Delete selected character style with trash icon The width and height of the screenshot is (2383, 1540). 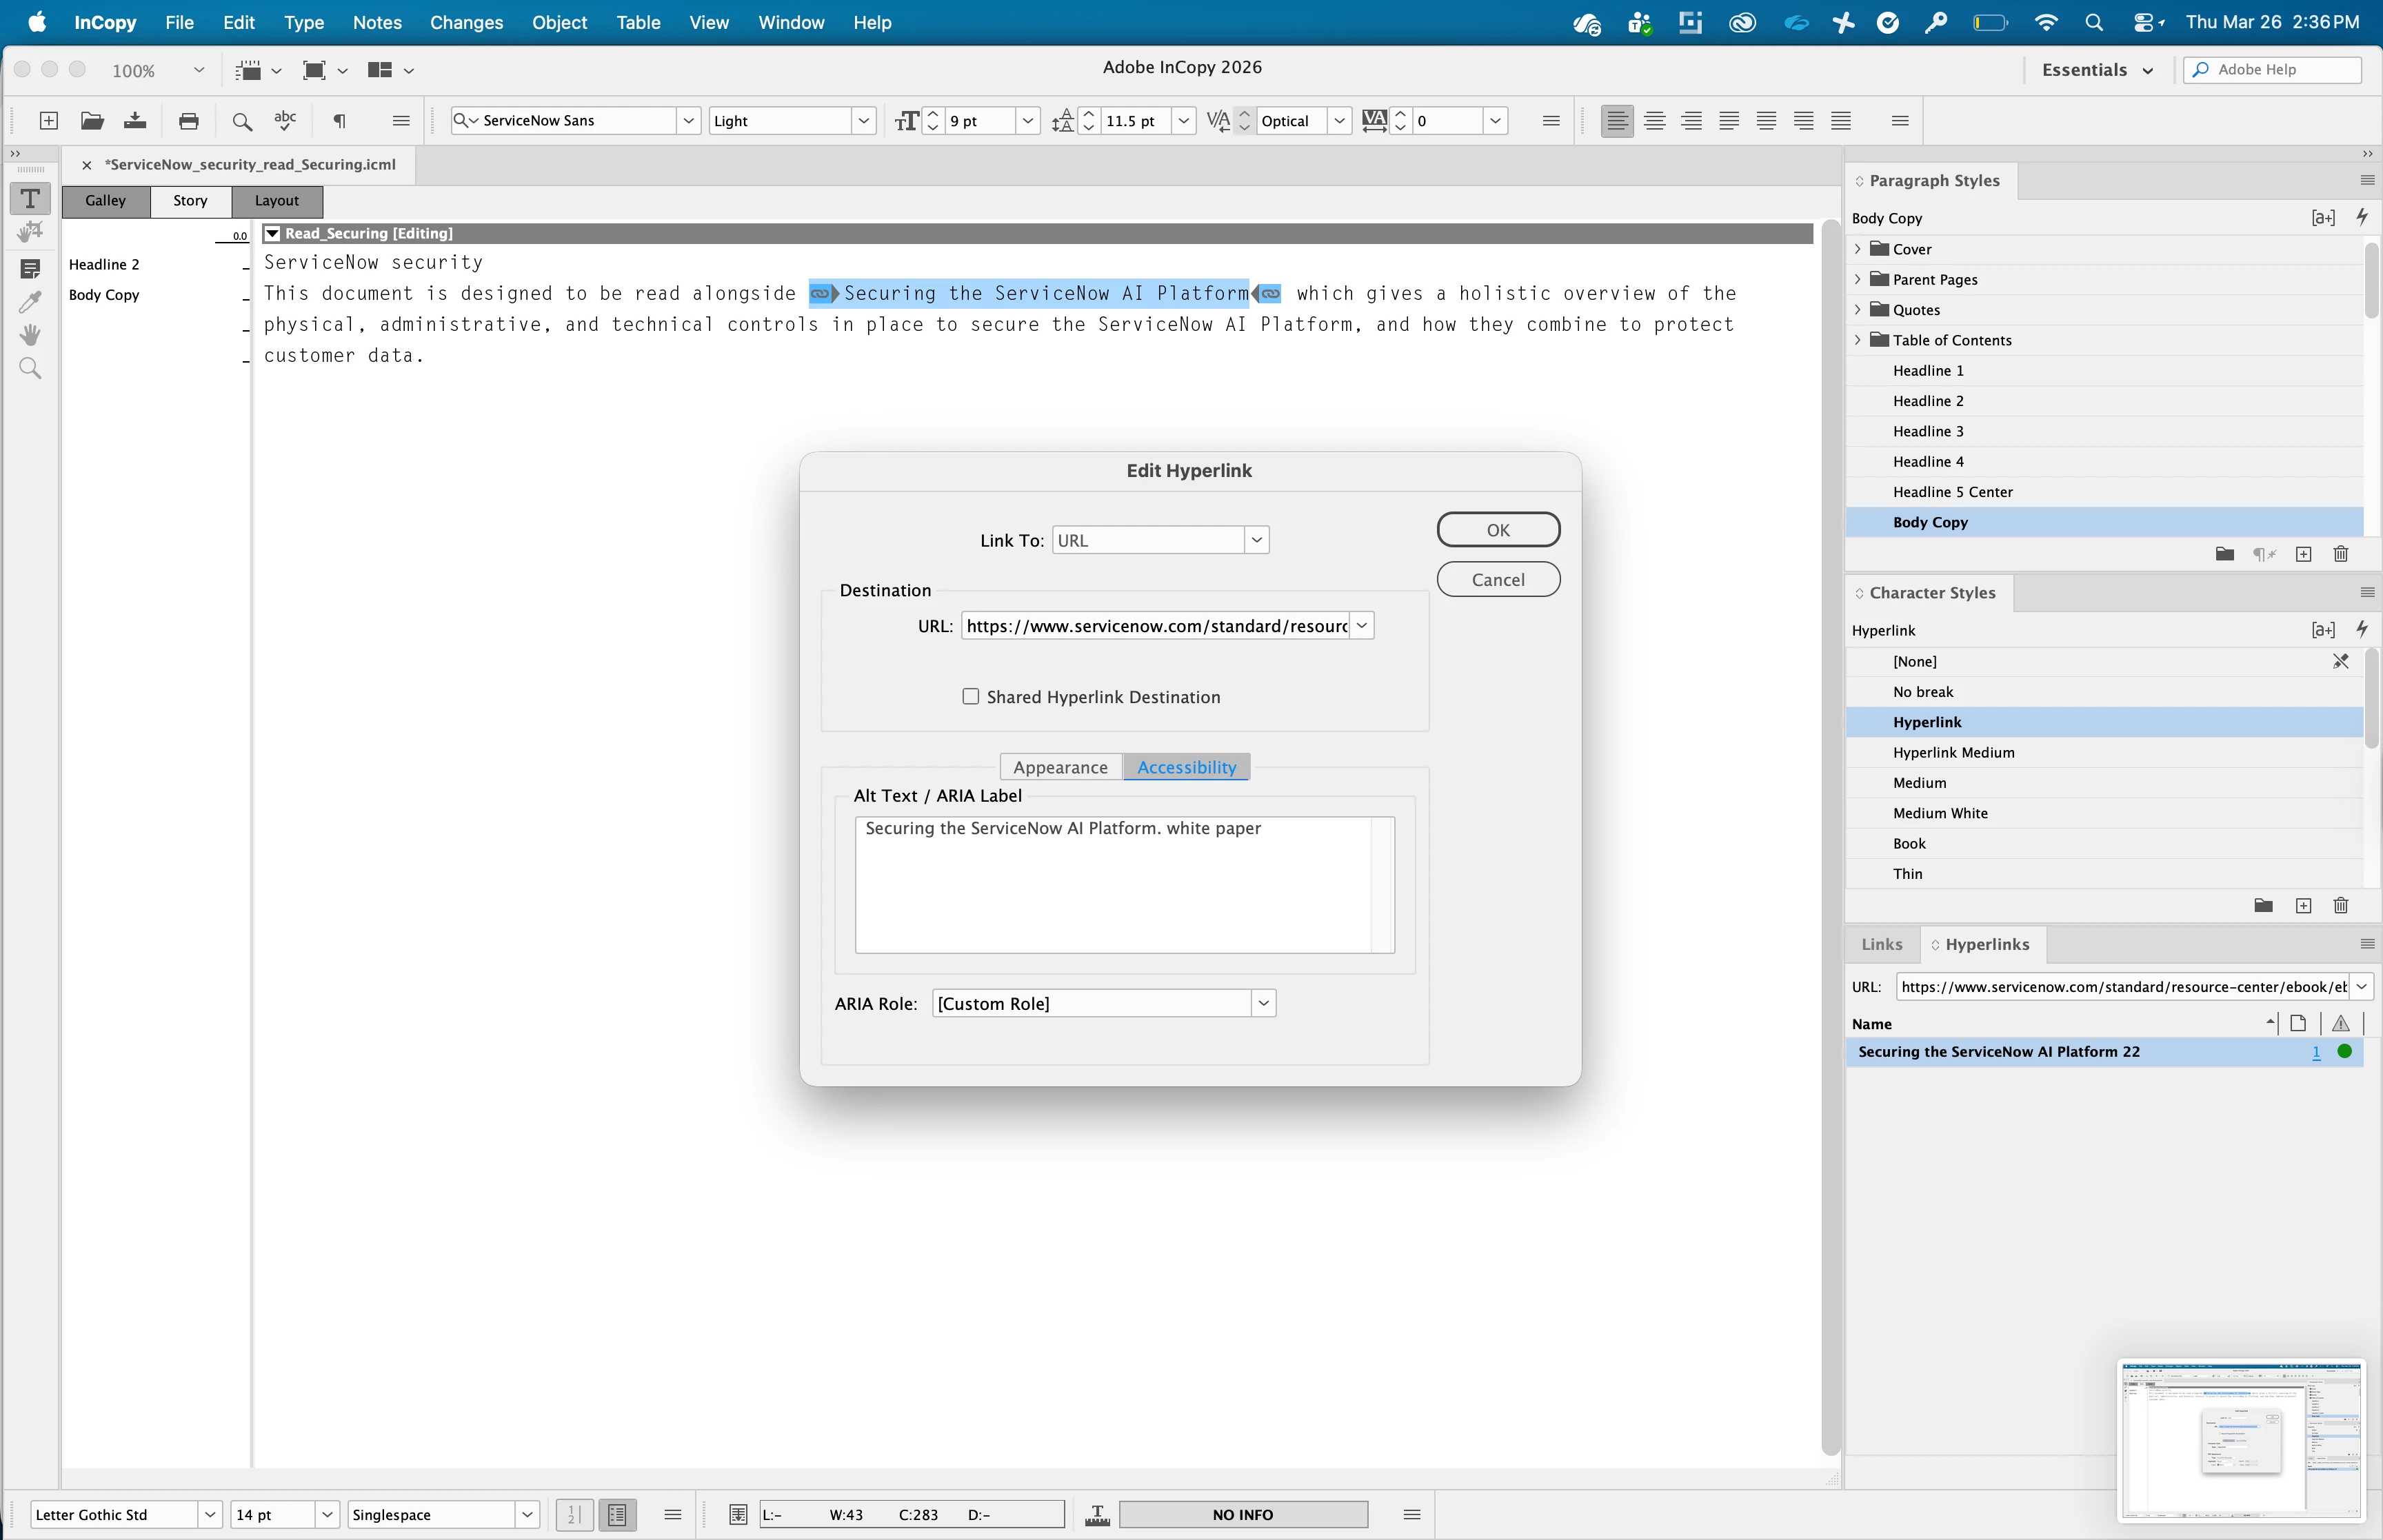(x=2340, y=906)
